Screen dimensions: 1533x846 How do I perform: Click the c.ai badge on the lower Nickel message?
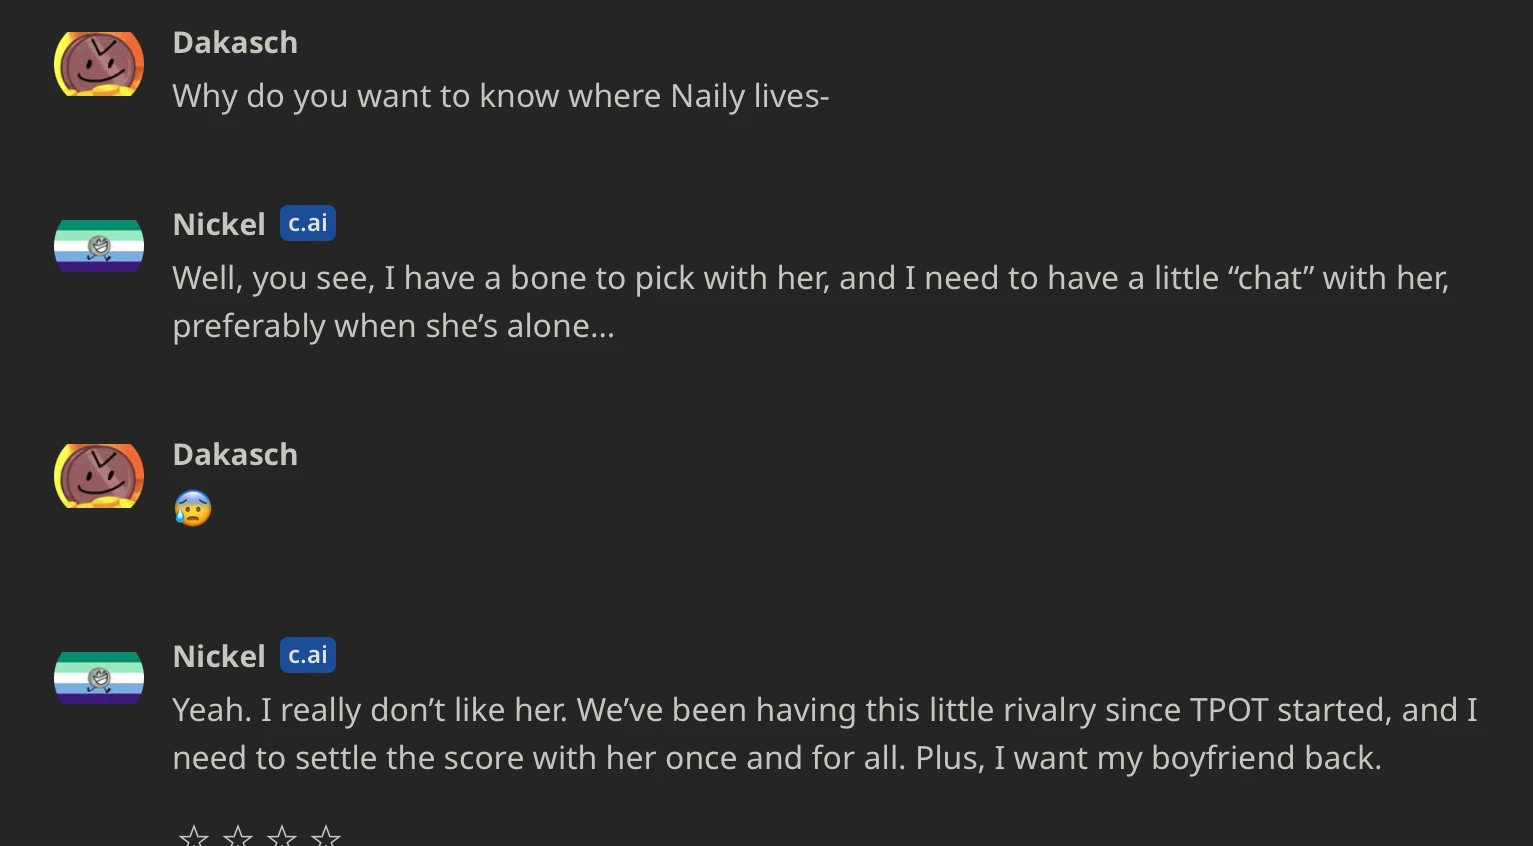307,655
